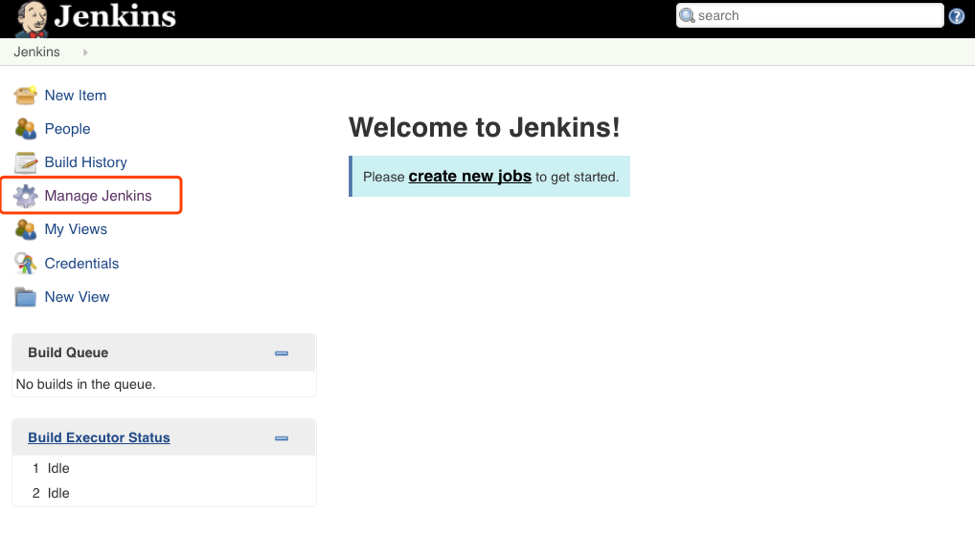Open the My Views link

[x=76, y=229]
